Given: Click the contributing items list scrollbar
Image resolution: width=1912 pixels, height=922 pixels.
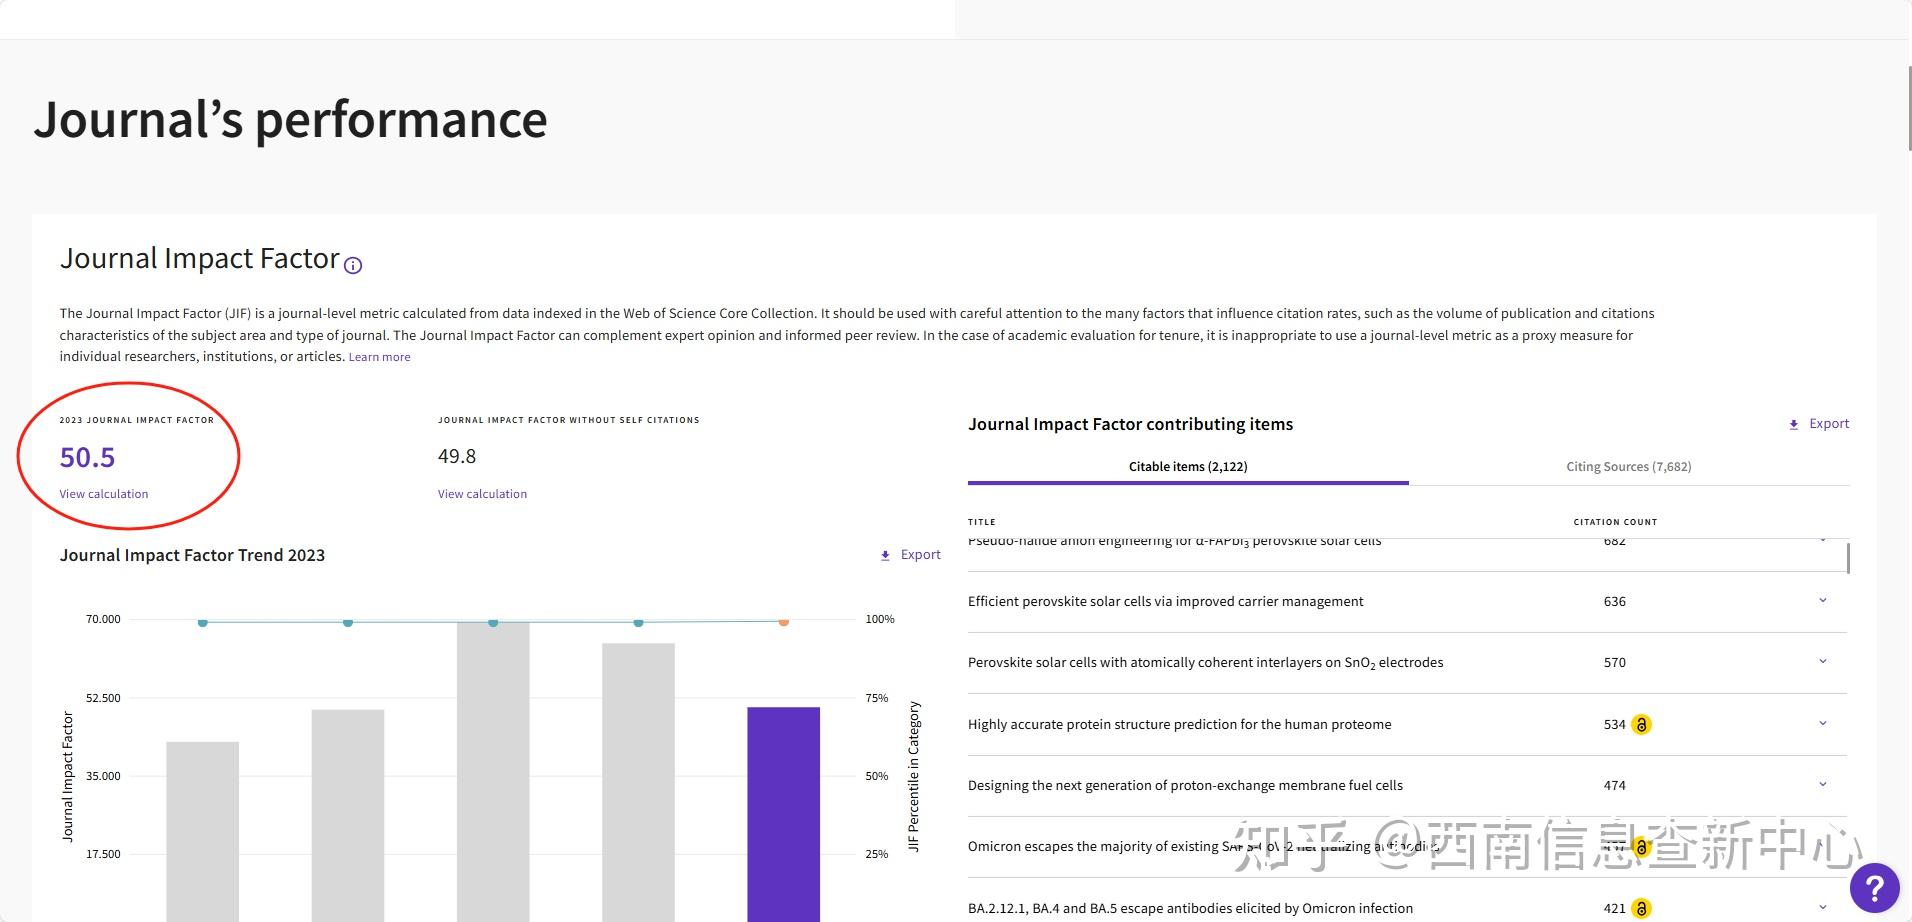Looking at the screenshot, I should click(x=1848, y=559).
